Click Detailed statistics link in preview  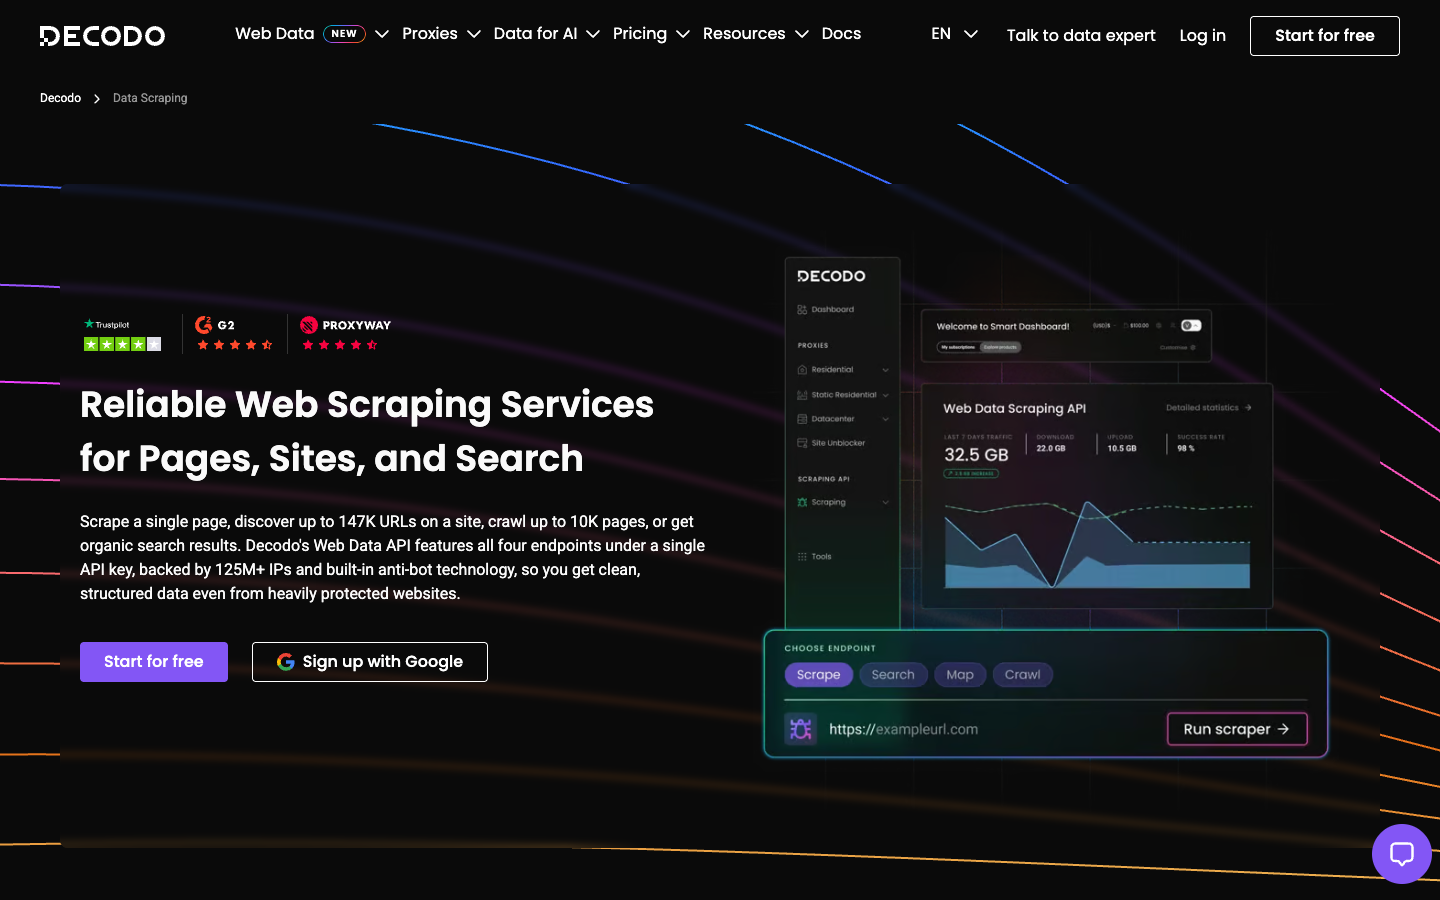point(1208,408)
